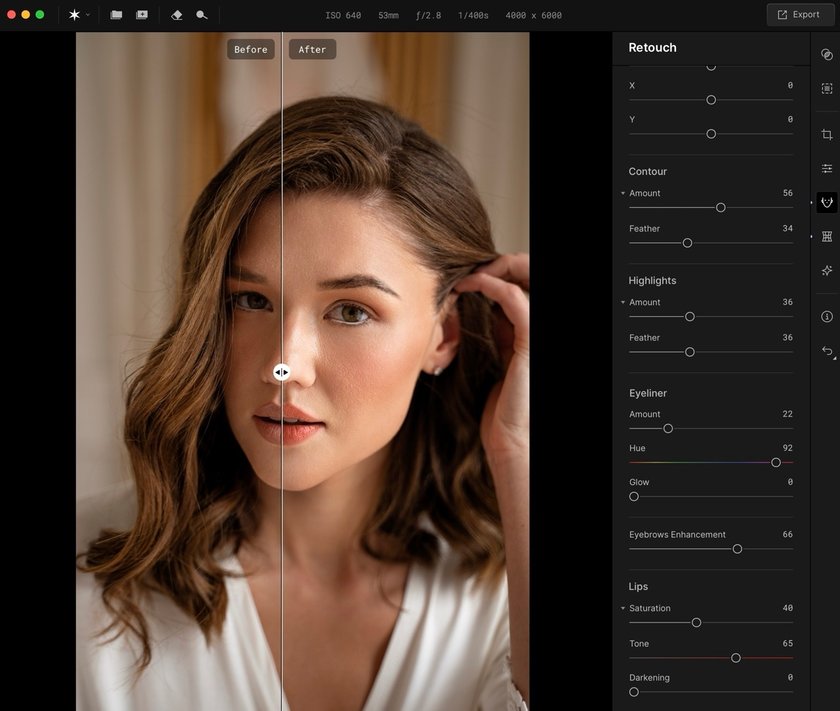The height and width of the screenshot is (711, 840).
Task: Open the adjustments sliders panel icon
Action: 827,169
